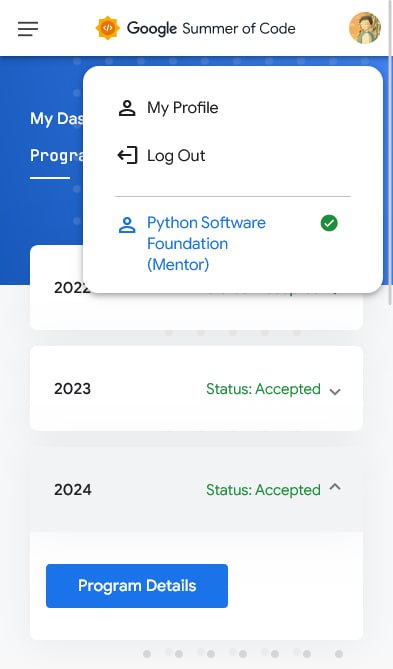The width and height of the screenshot is (393, 669).
Task: Open the hamburger navigation menu
Action: pyautogui.click(x=28, y=29)
